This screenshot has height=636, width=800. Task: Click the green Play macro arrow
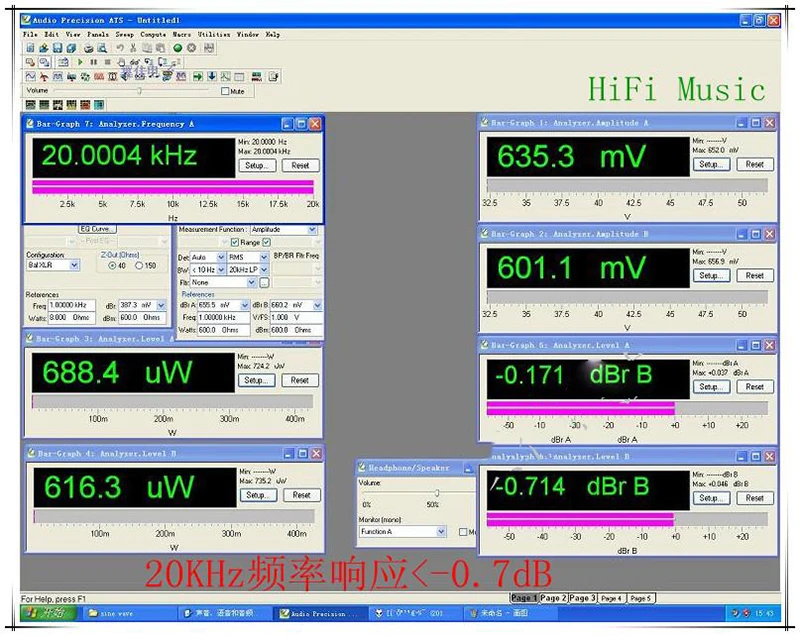[80, 62]
